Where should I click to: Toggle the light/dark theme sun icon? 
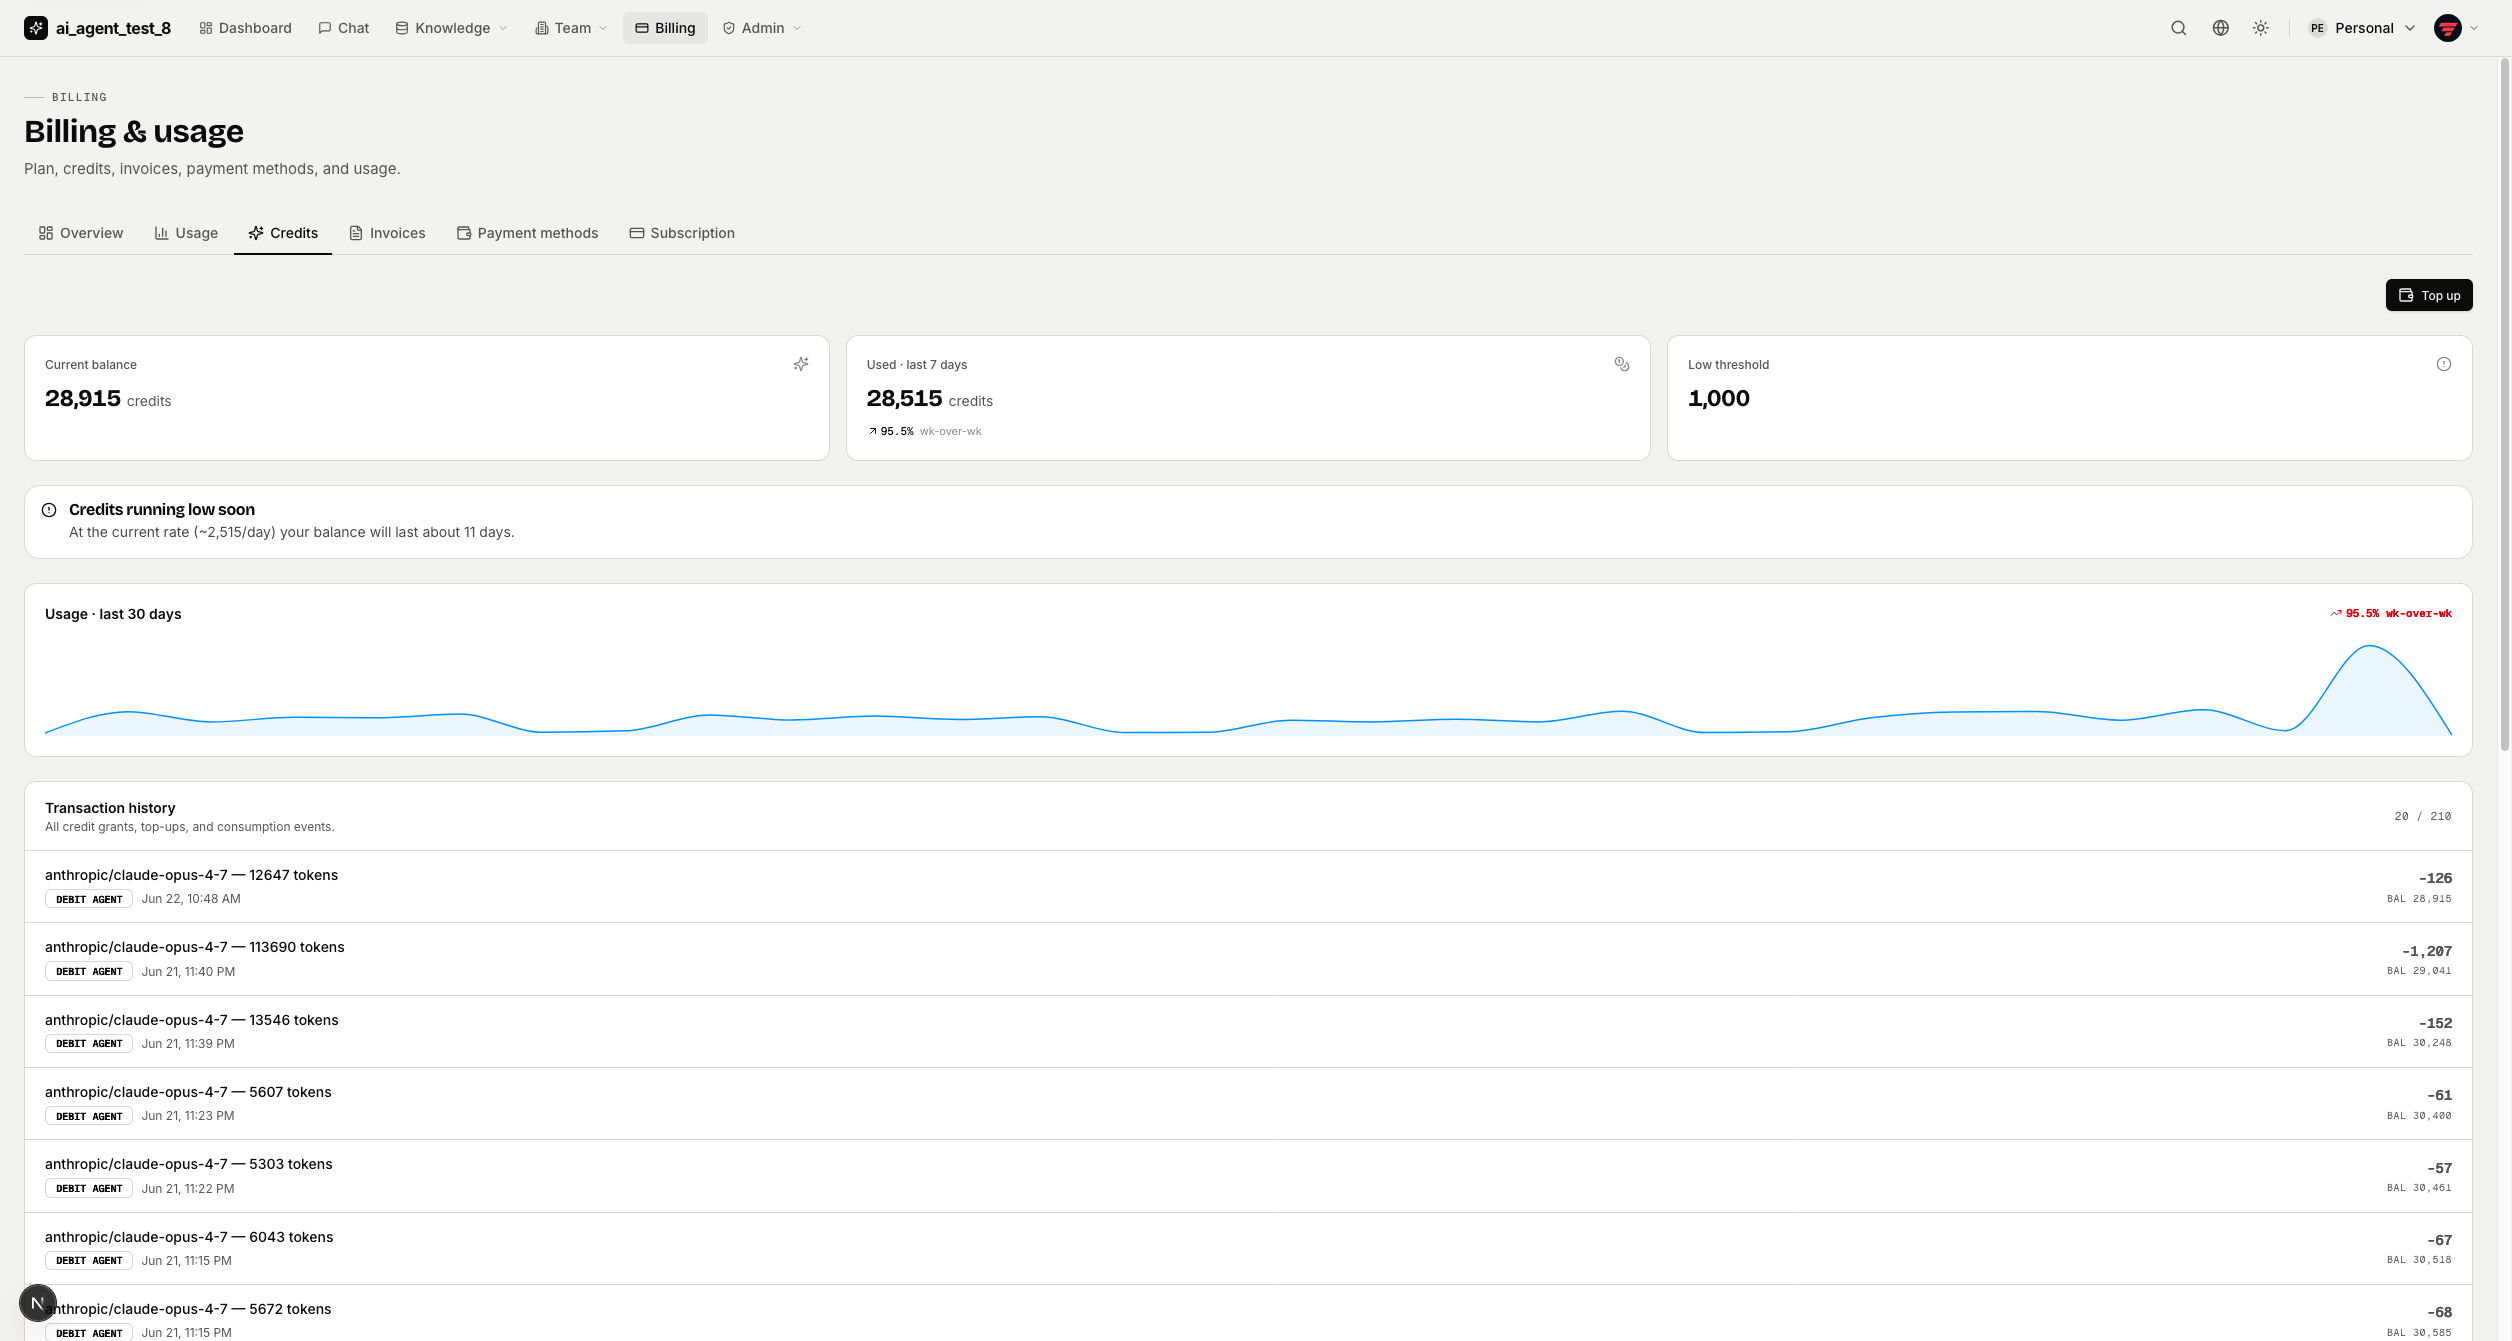pyautogui.click(x=2260, y=28)
